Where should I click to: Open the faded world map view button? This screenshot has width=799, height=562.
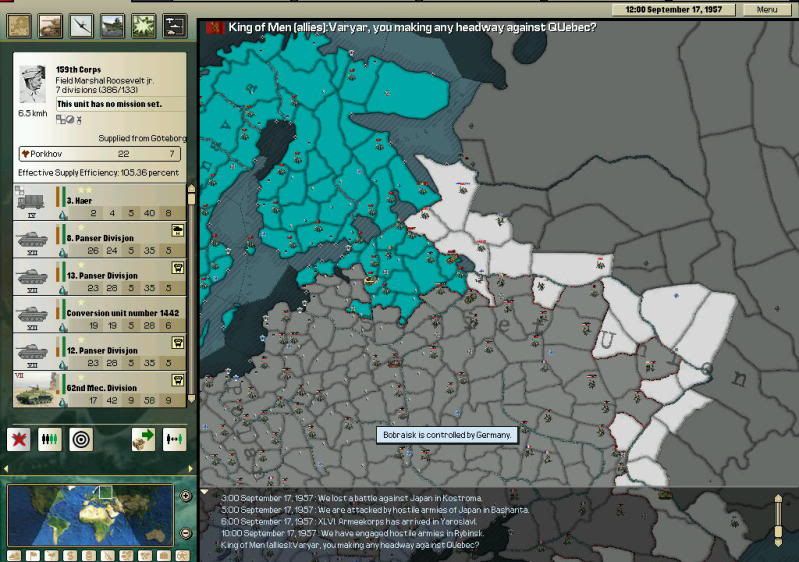[19, 25]
